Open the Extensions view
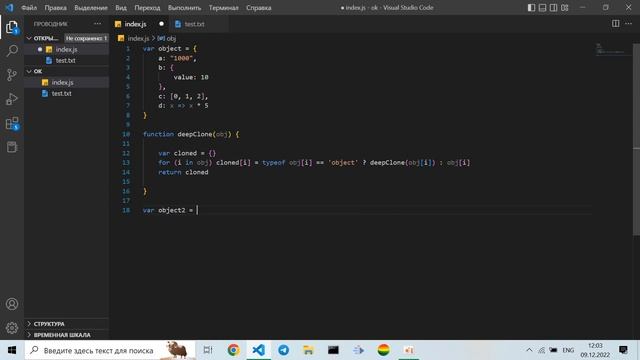Image resolution: width=640 pixels, height=360 pixels. click(12, 123)
